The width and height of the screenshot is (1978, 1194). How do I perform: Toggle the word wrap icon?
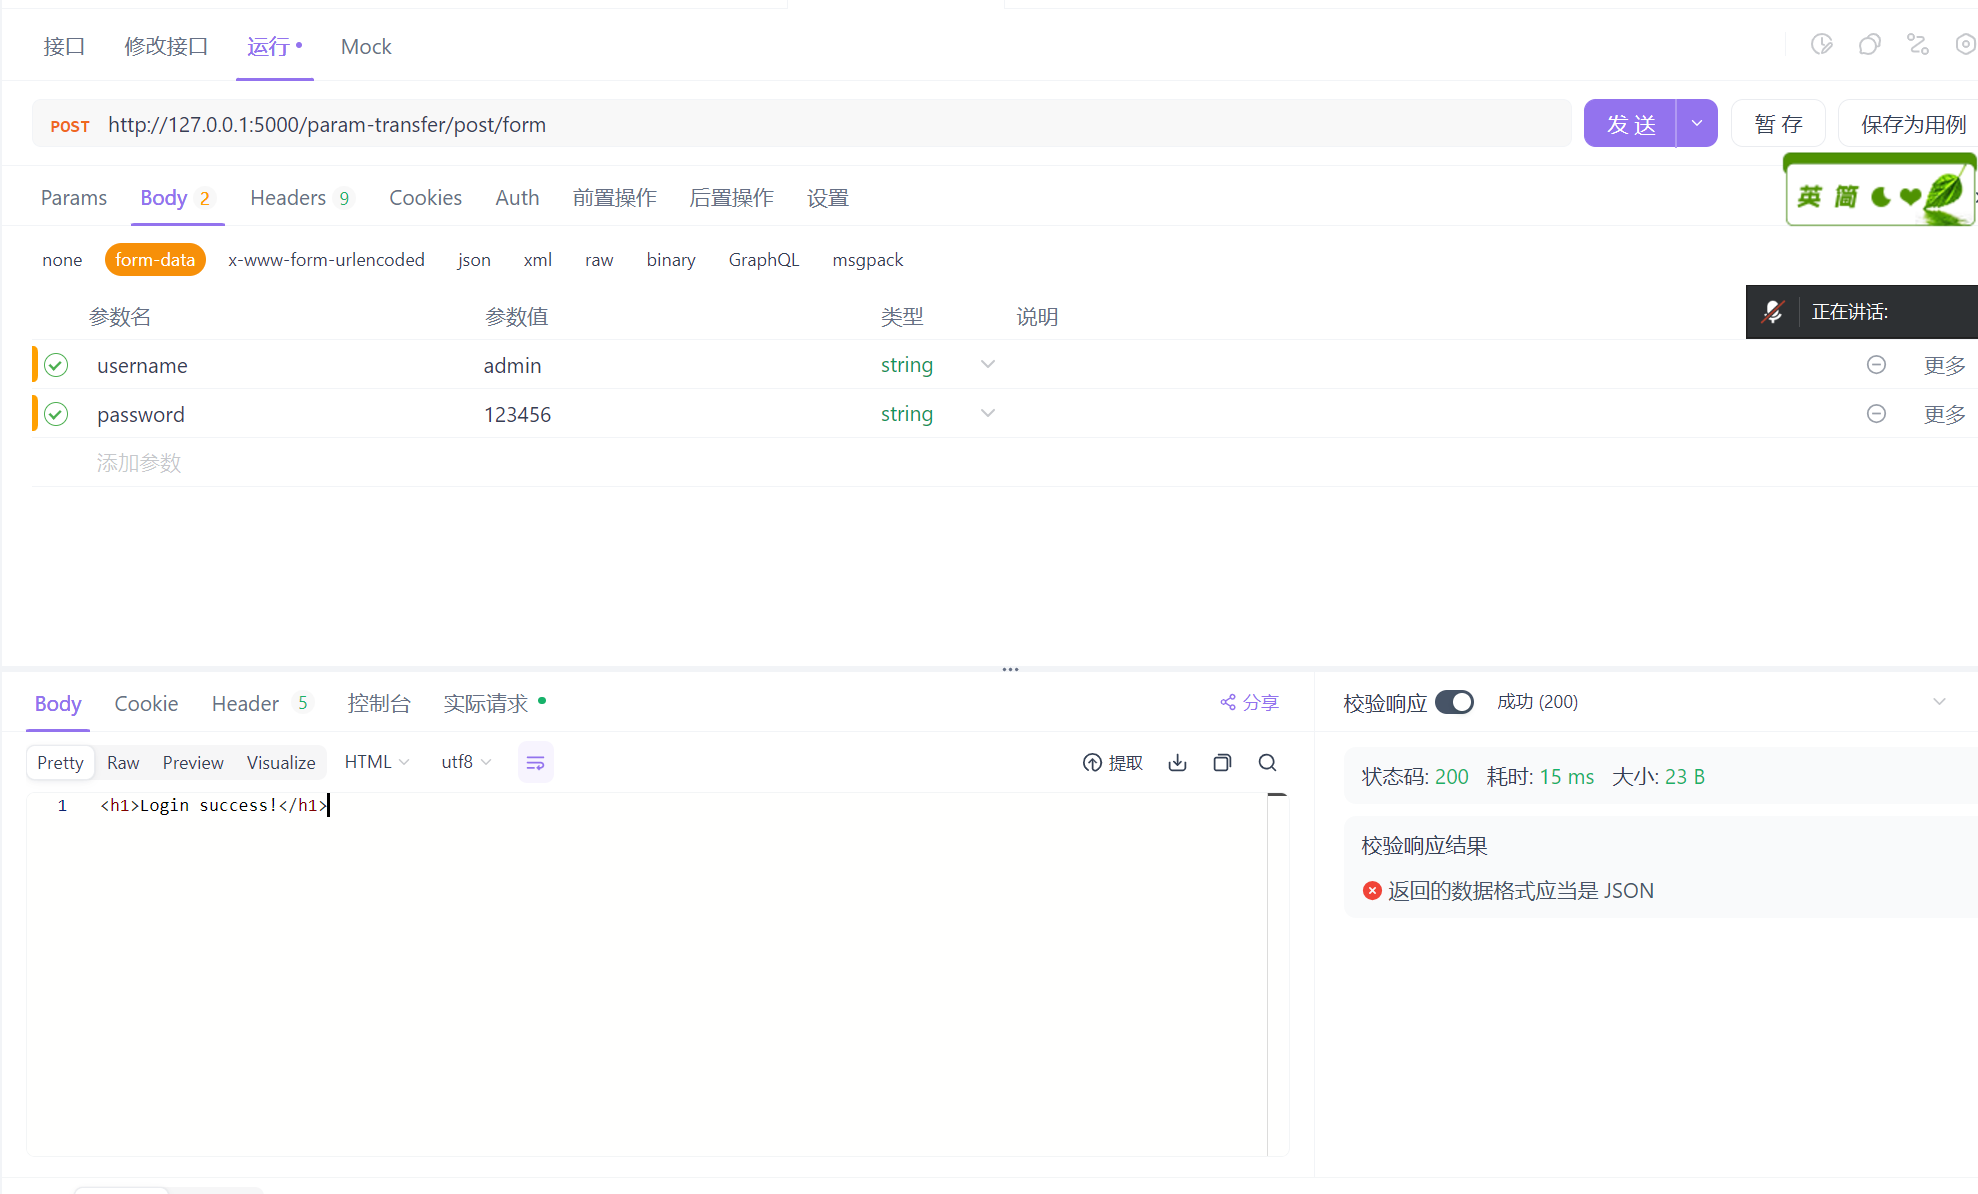[x=535, y=763]
